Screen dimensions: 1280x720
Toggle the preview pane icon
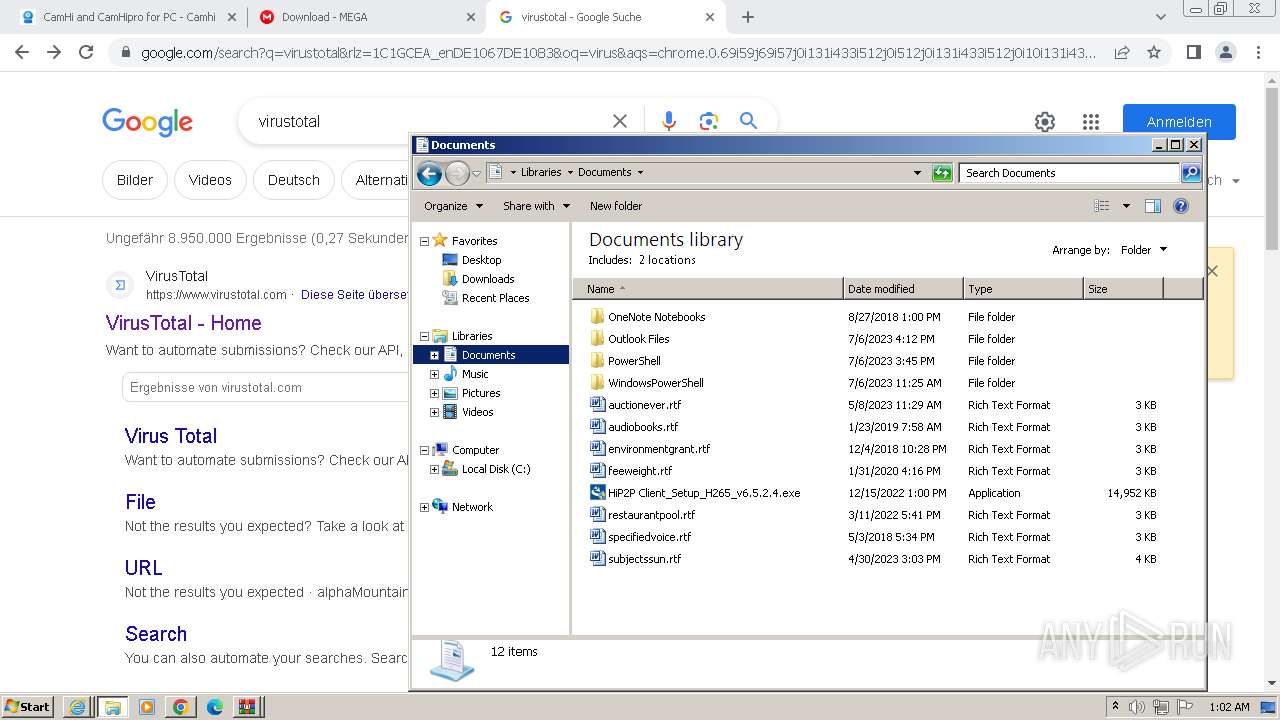[1152, 206]
